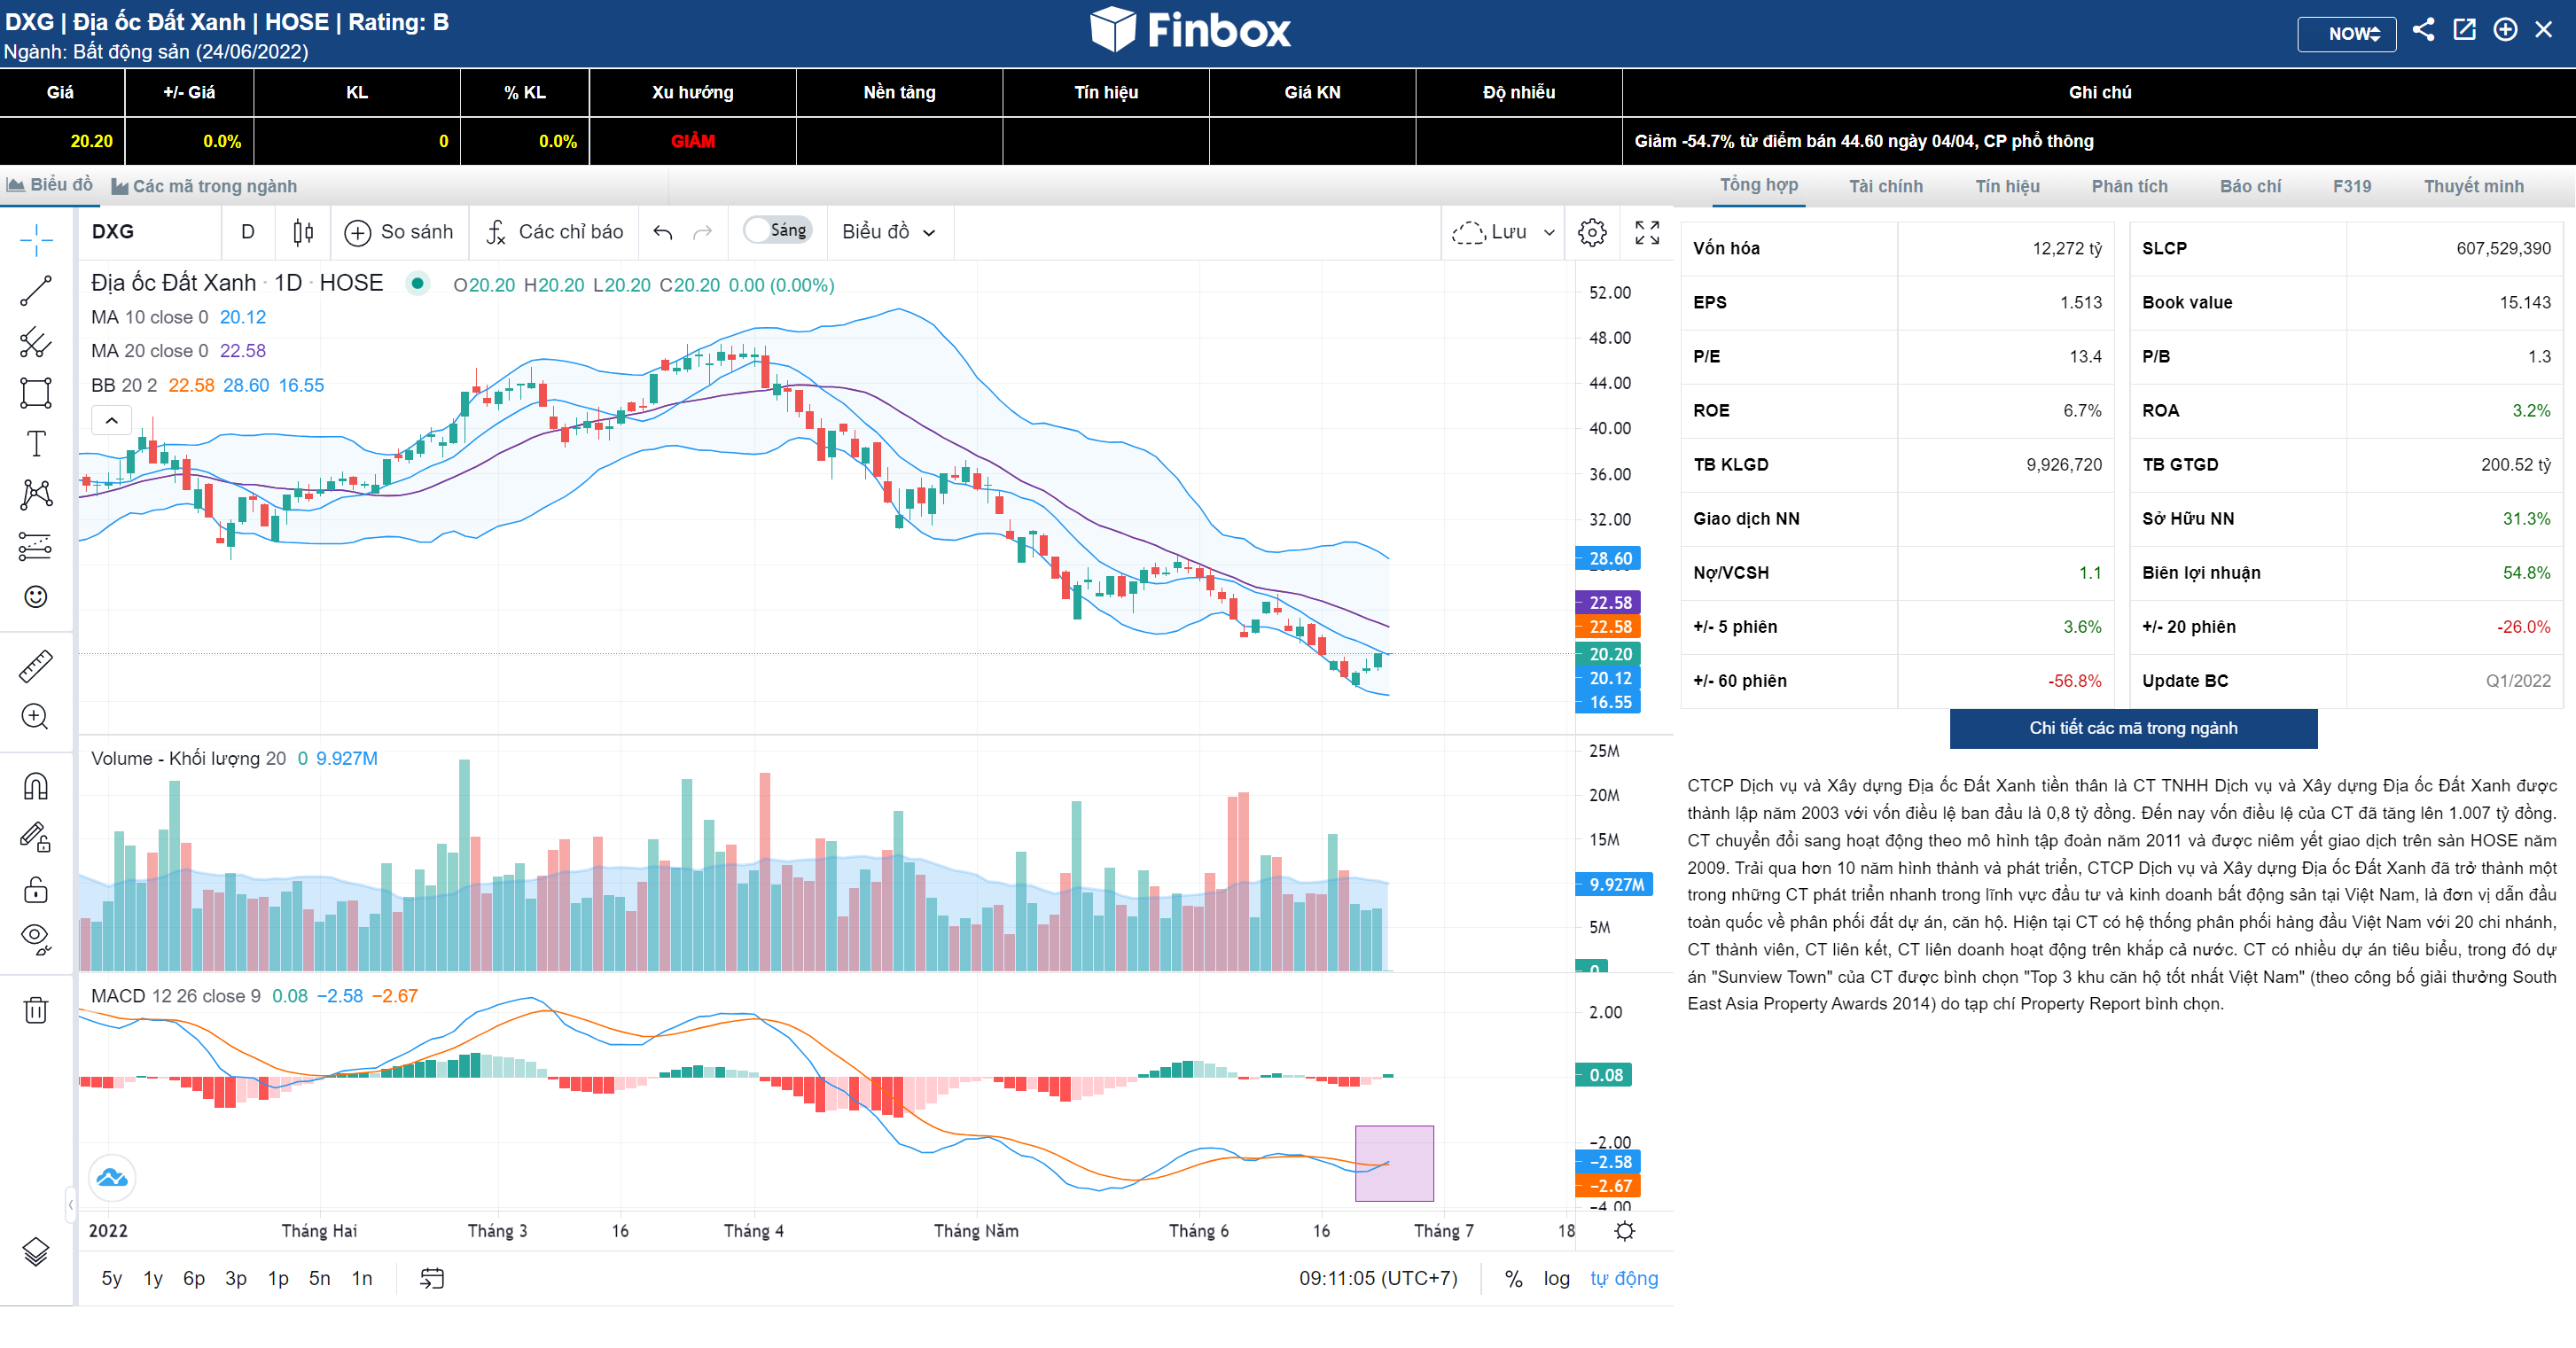The image size is (2576, 1348).
Task: Toggle lock all drawings
Action: pyautogui.click(x=36, y=888)
